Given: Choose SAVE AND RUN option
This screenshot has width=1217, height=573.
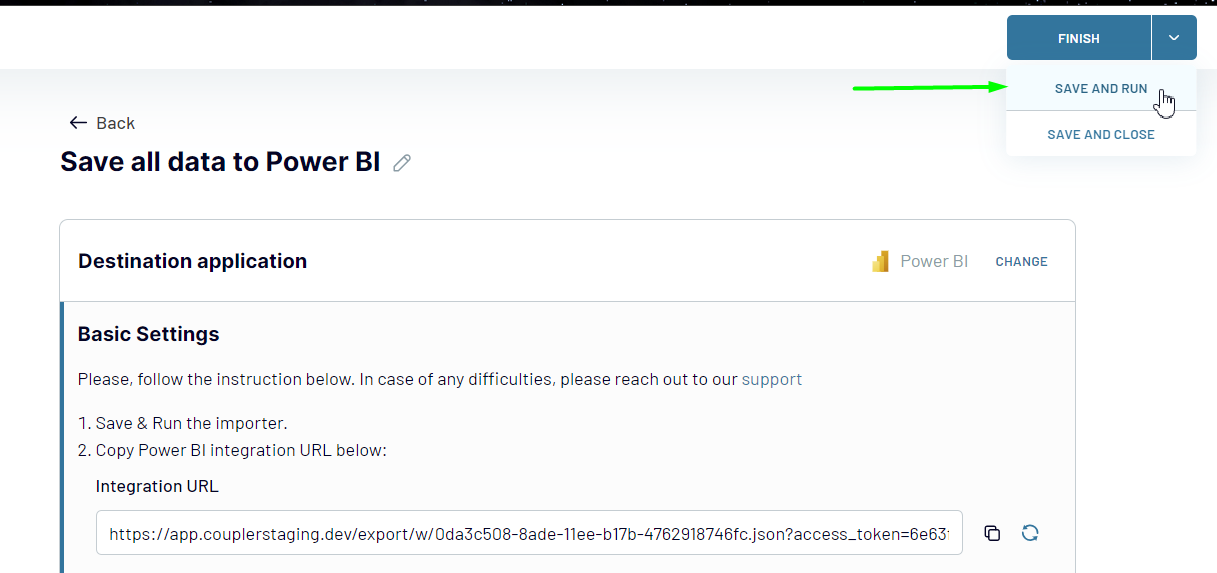Looking at the screenshot, I should point(1101,88).
